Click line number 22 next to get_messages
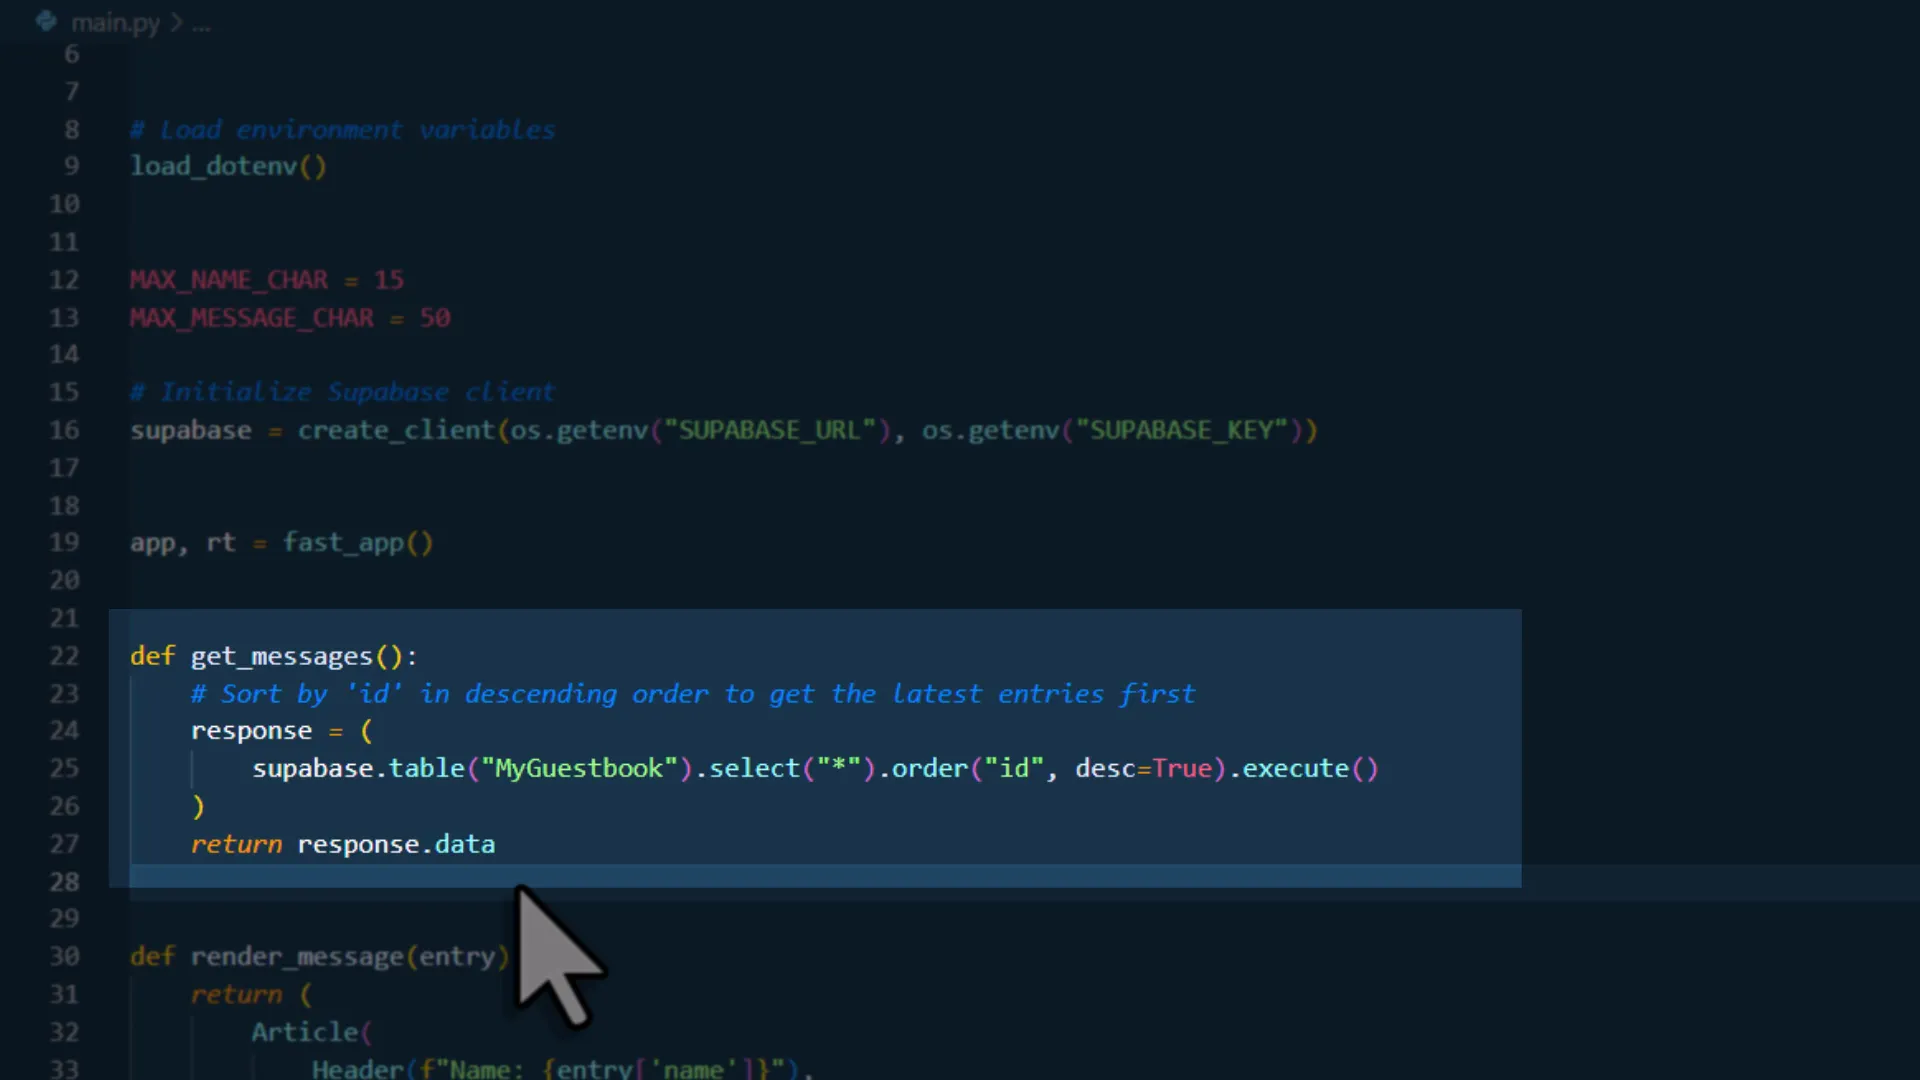The height and width of the screenshot is (1080, 1920). click(x=63, y=656)
